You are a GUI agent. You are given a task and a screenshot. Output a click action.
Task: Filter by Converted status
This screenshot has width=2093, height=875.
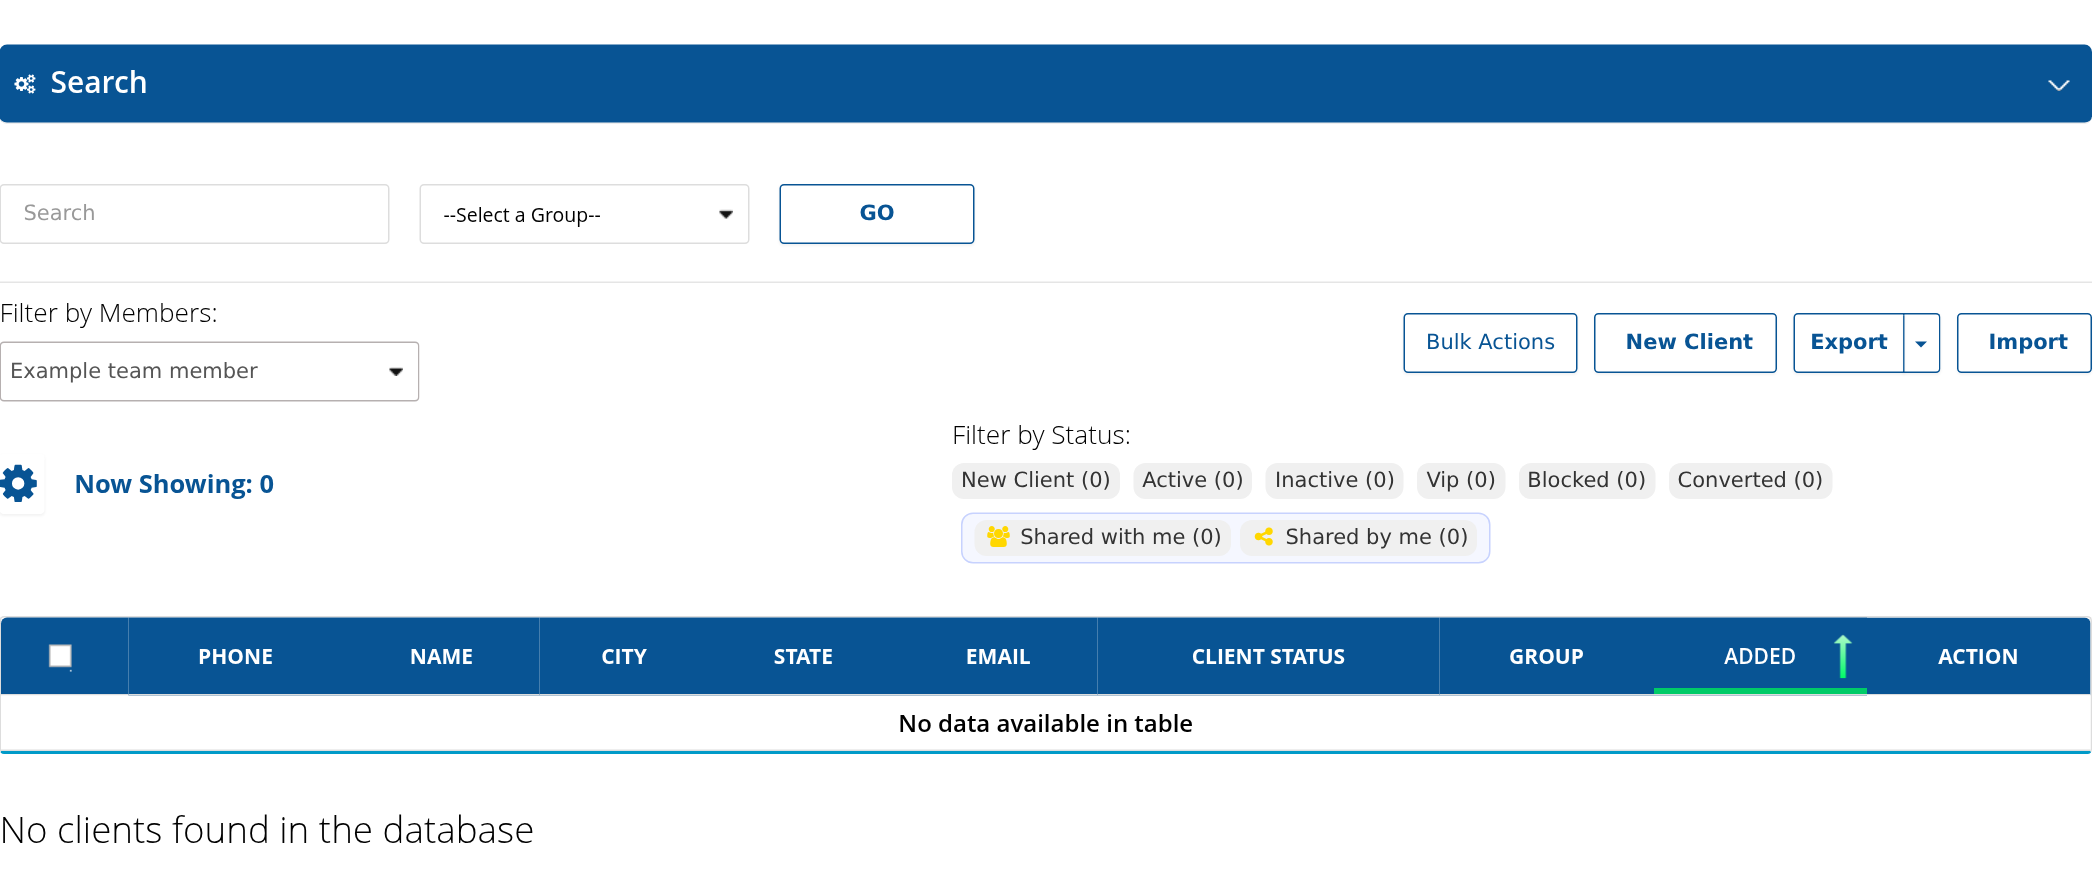[x=1749, y=480]
